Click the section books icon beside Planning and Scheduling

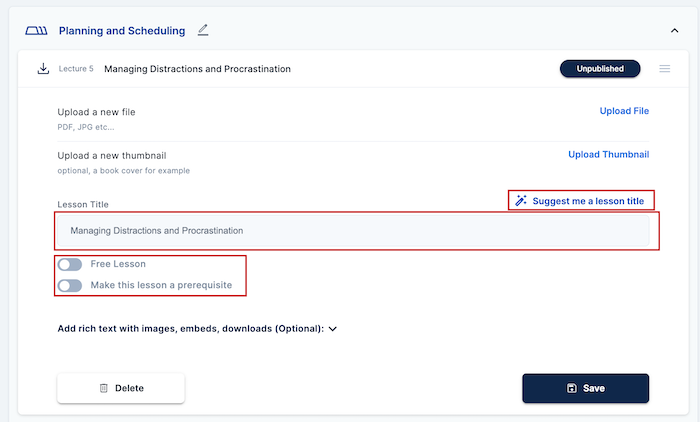point(36,30)
